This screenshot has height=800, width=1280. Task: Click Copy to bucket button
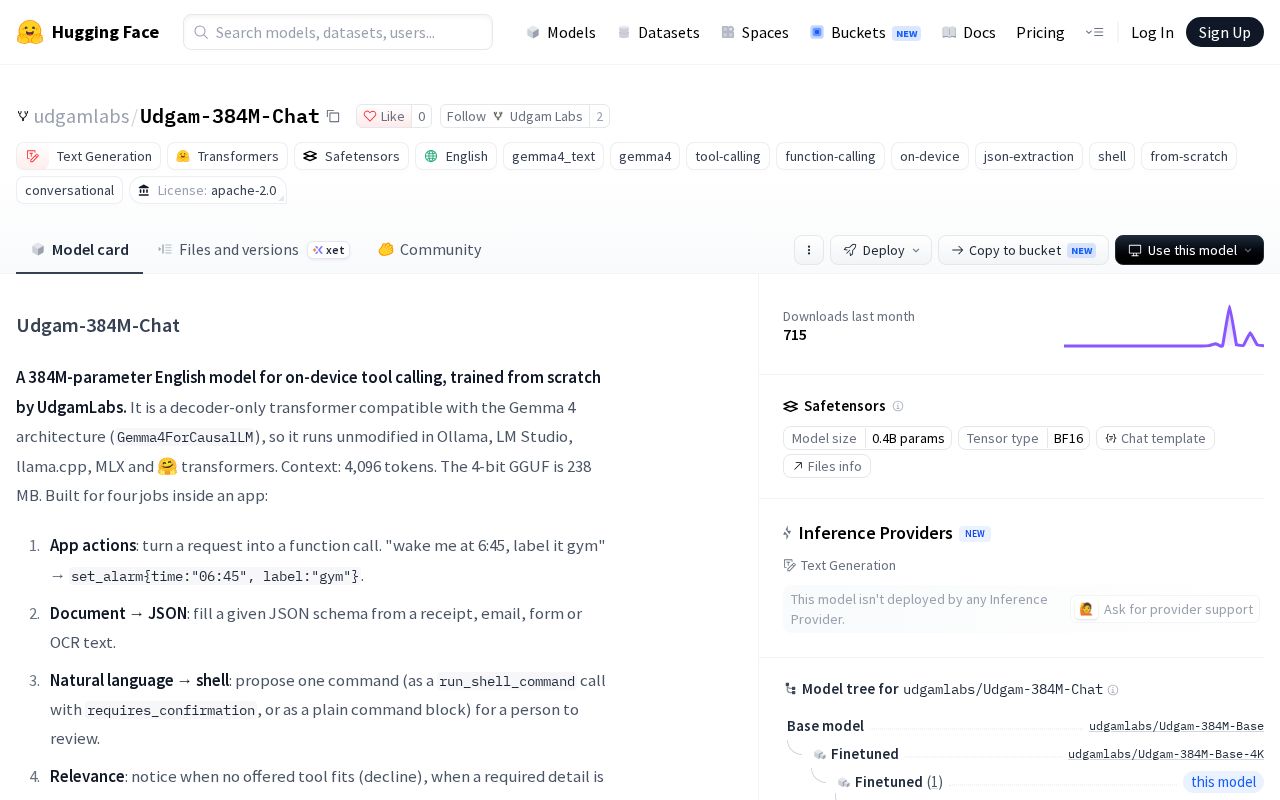(1023, 250)
